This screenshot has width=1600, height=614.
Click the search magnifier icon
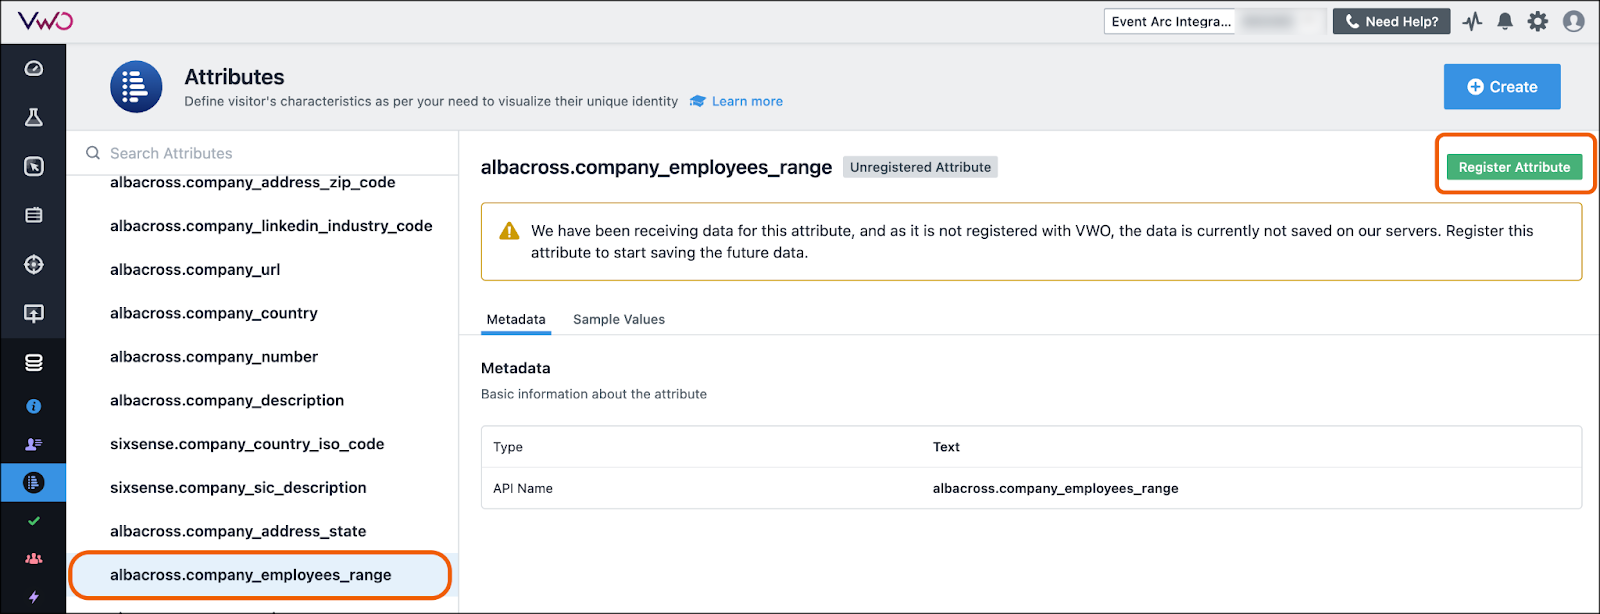pyautogui.click(x=93, y=153)
